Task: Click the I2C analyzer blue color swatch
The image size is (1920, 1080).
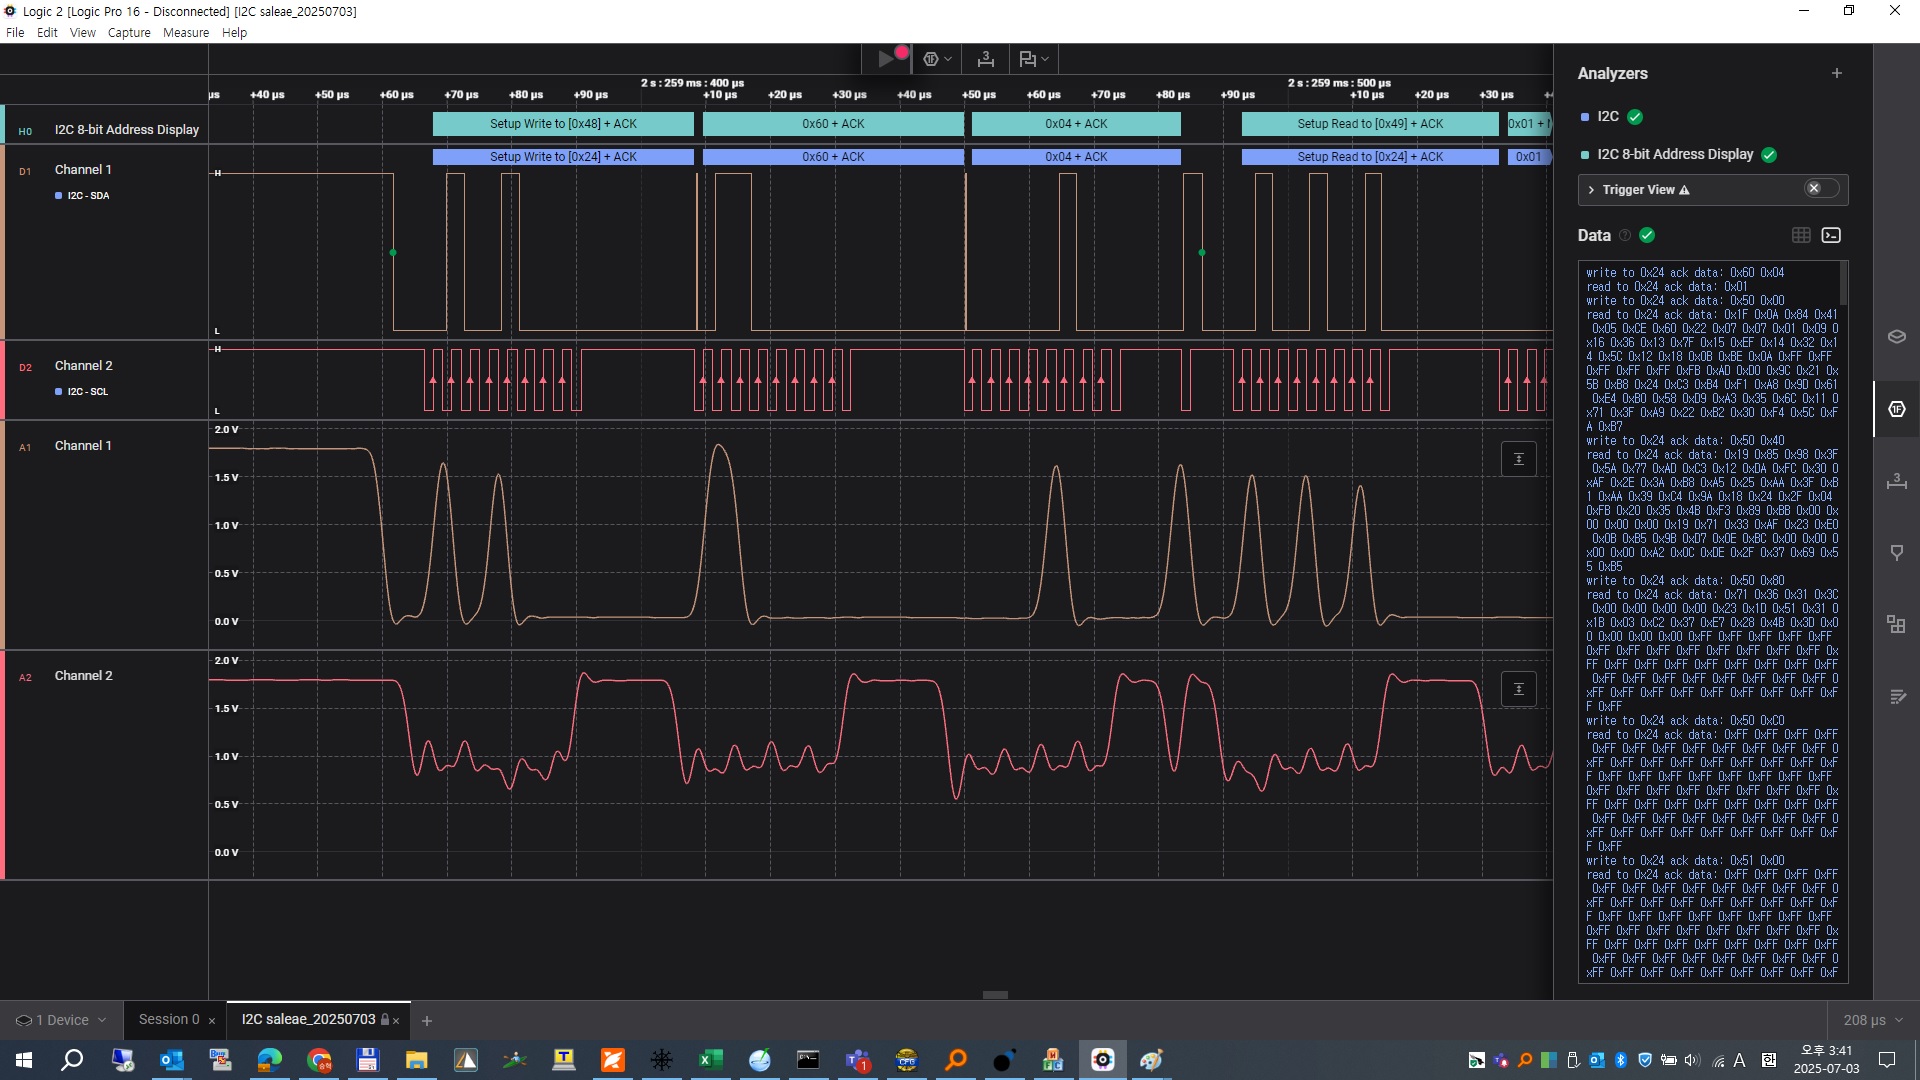Action: pos(1584,117)
